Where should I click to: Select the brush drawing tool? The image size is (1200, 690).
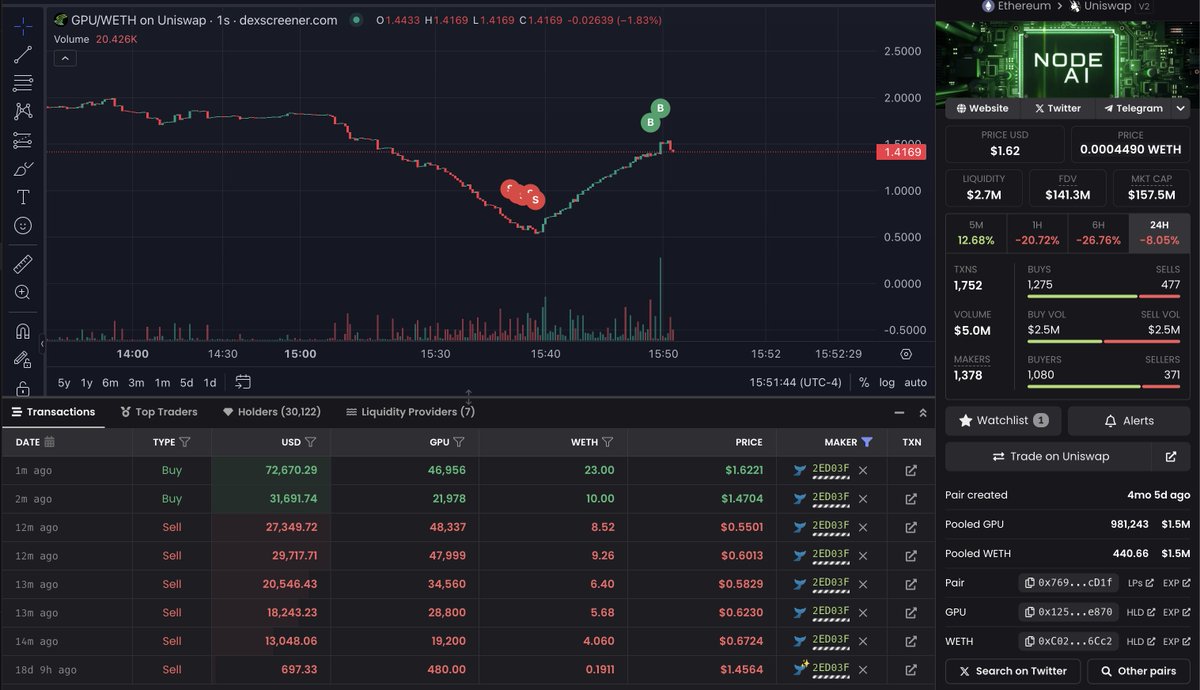click(x=22, y=169)
